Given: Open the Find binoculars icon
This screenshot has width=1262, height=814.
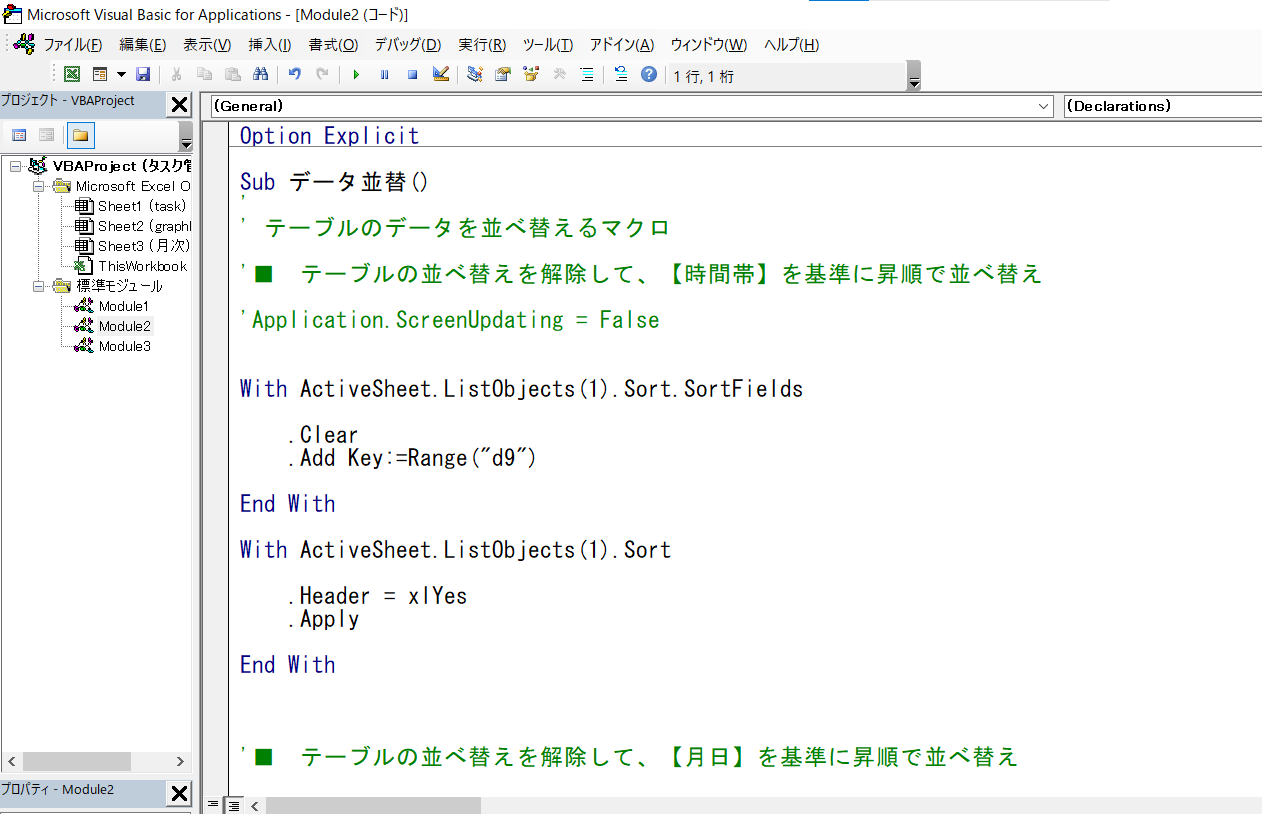Looking at the screenshot, I should point(260,75).
